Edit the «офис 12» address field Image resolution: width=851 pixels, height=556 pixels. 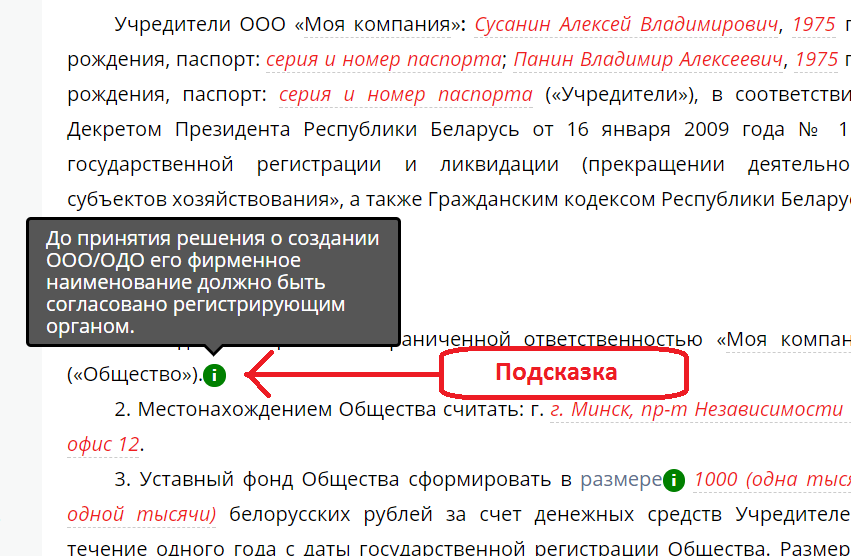click(103, 444)
